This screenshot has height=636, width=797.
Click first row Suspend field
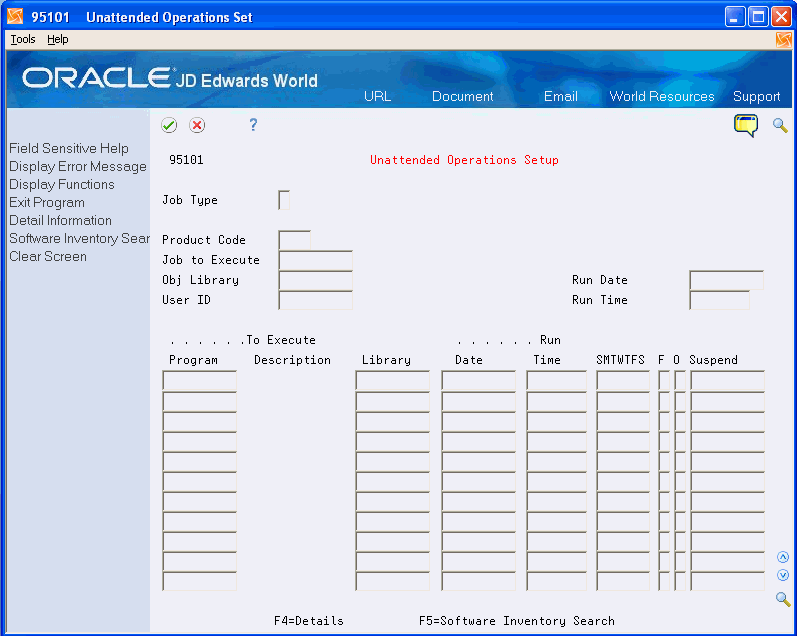tap(727, 380)
